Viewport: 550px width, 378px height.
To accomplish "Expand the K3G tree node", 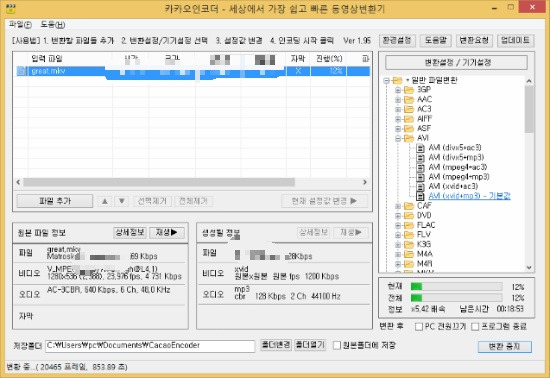I will pos(398,245).
